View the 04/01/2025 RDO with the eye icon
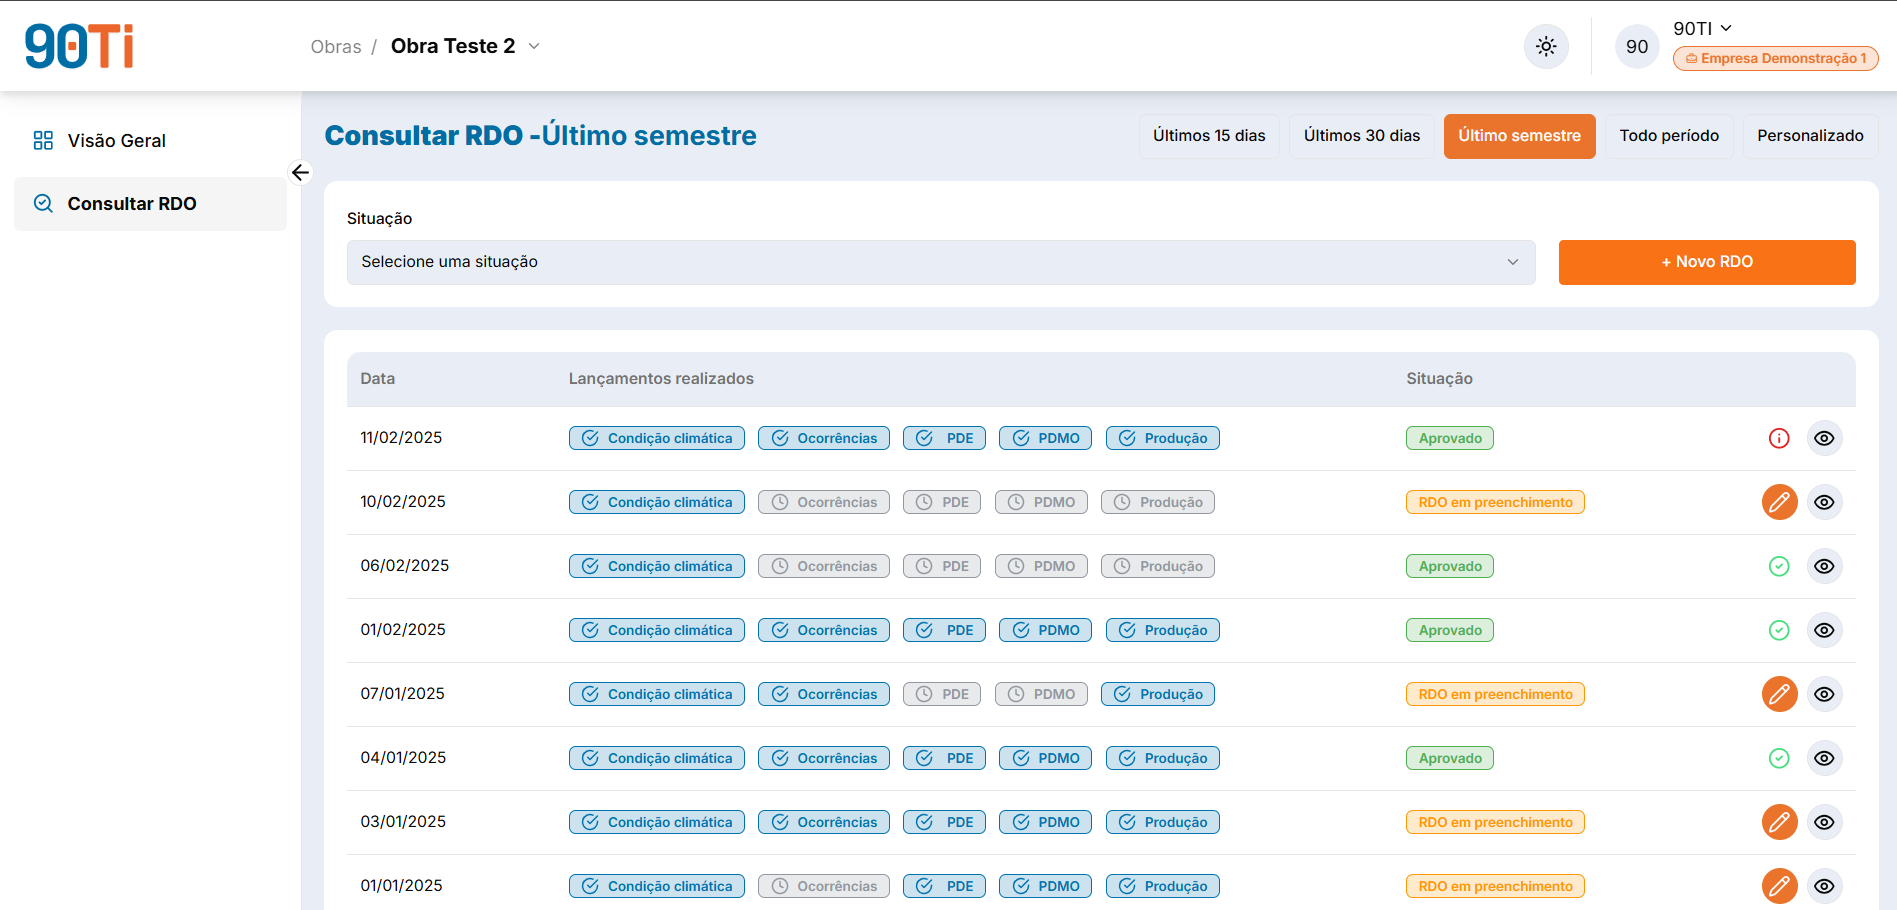 pos(1824,758)
